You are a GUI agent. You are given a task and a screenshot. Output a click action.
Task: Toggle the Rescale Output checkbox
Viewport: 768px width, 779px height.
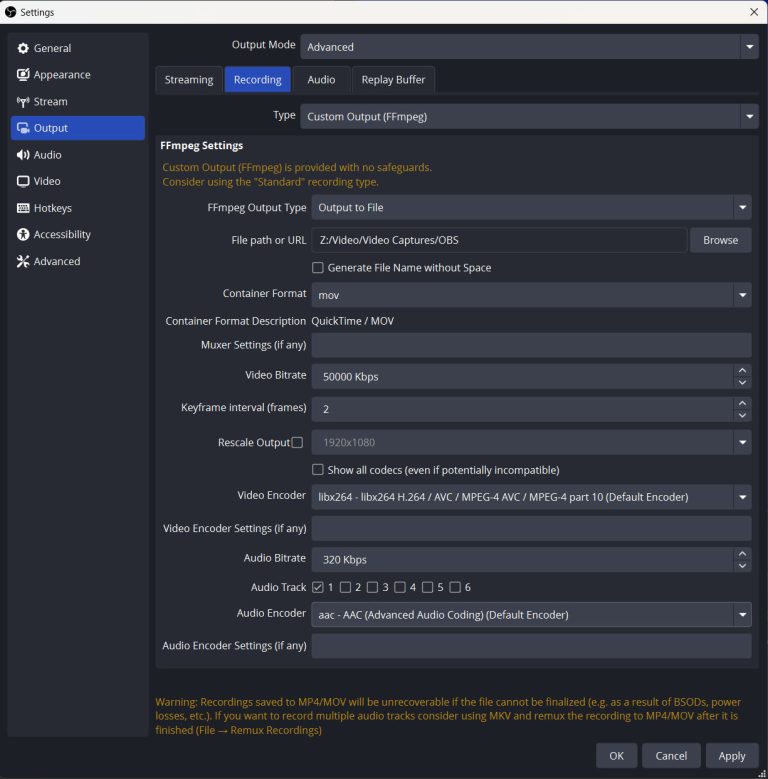(x=297, y=443)
